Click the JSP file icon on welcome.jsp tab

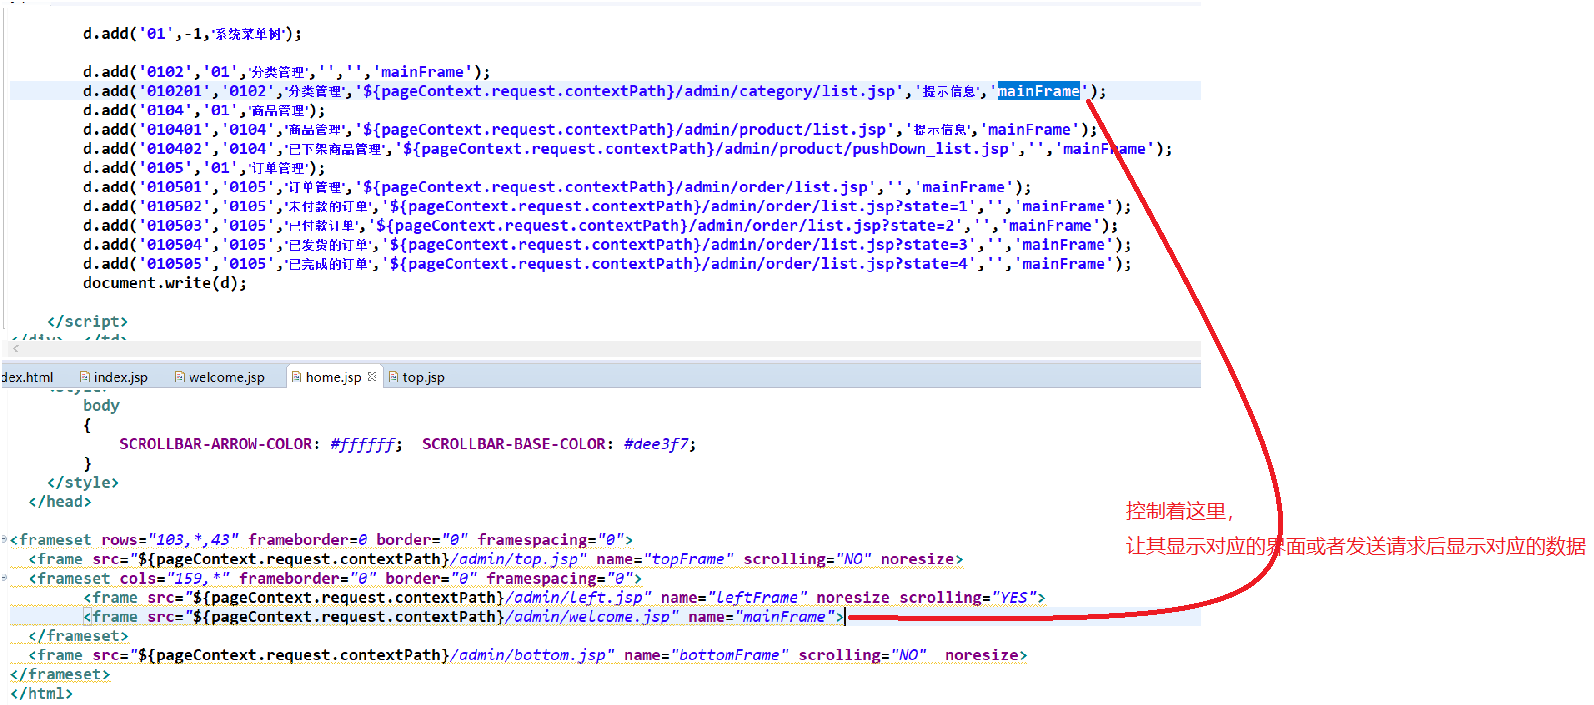tap(180, 377)
